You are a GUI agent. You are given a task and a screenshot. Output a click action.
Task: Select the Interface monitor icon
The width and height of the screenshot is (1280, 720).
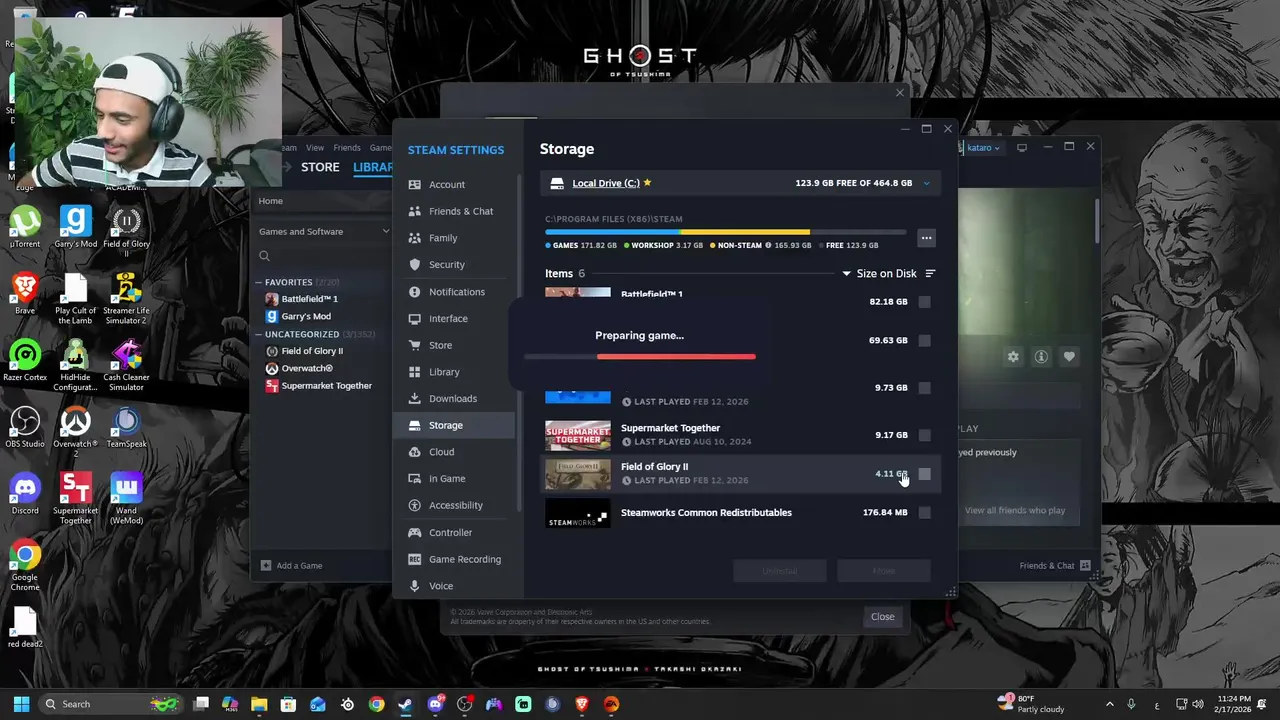(414, 318)
